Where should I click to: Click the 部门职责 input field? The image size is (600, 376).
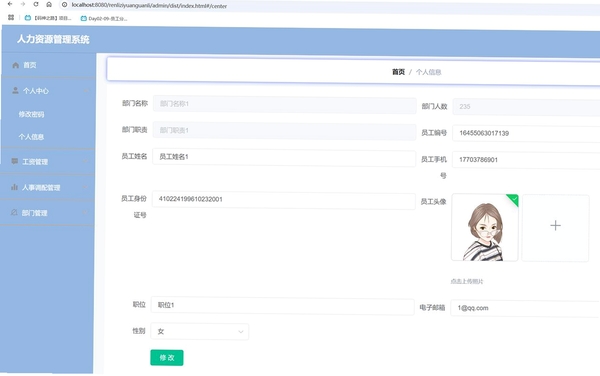click(284, 131)
